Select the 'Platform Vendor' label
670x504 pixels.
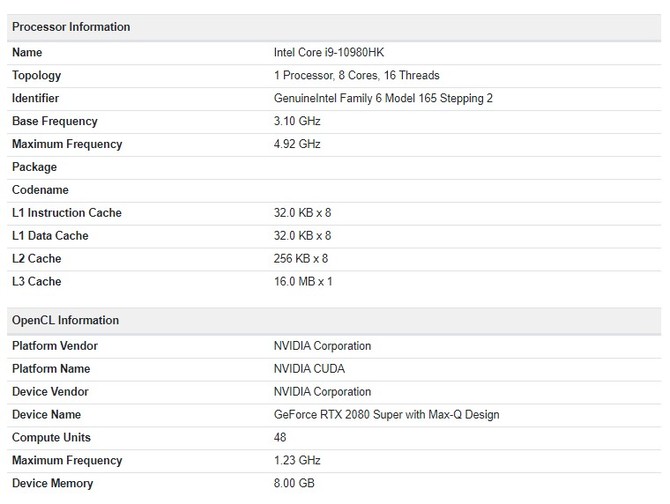(x=55, y=346)
